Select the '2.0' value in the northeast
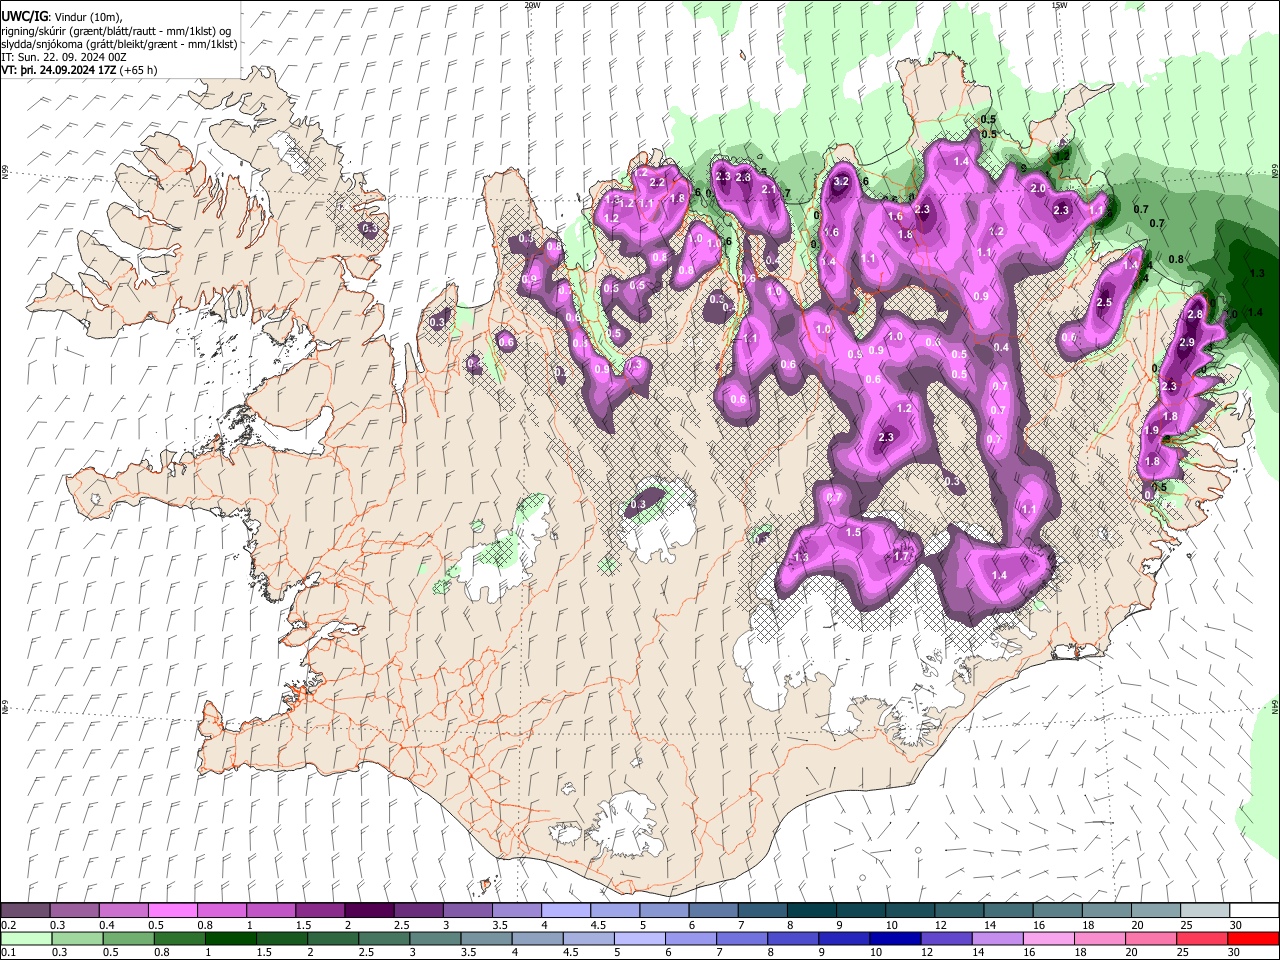Image resolution: width=1280 pixels, height=960 pixels. pyautogui.click(x=1038, y=189)
